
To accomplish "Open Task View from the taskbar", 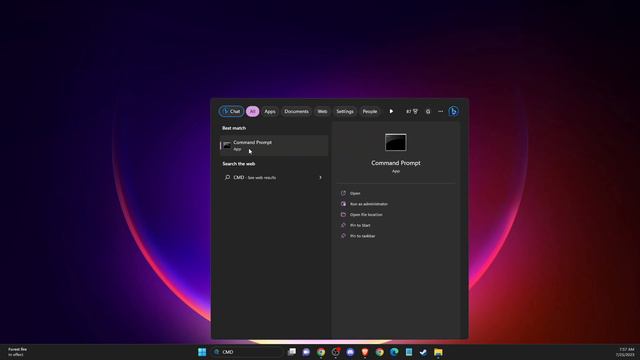I will pos(291,352).
